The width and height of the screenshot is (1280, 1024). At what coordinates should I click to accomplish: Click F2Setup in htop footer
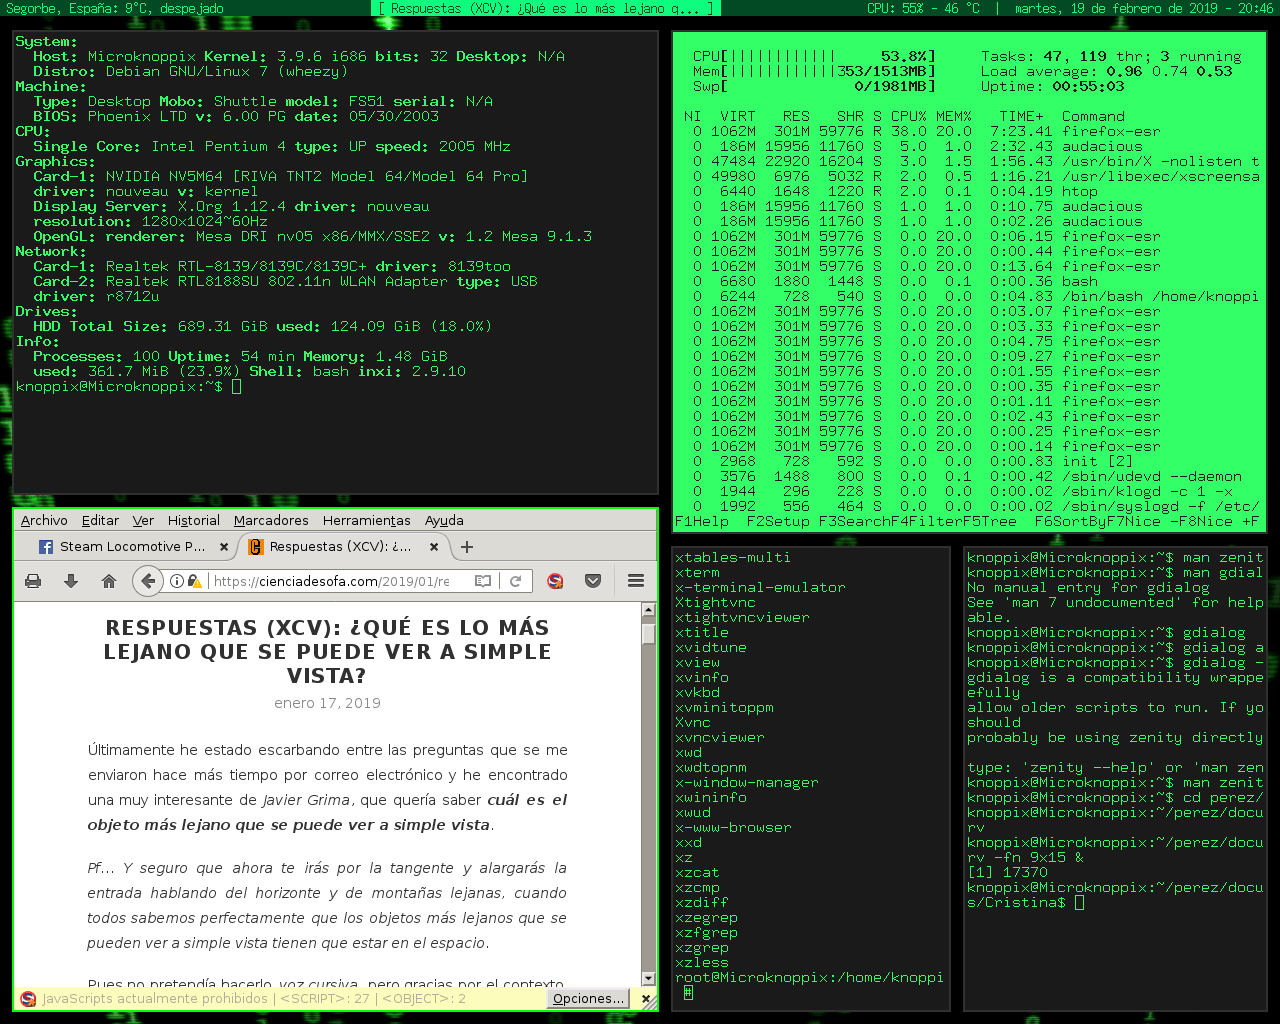coord(778,521)
